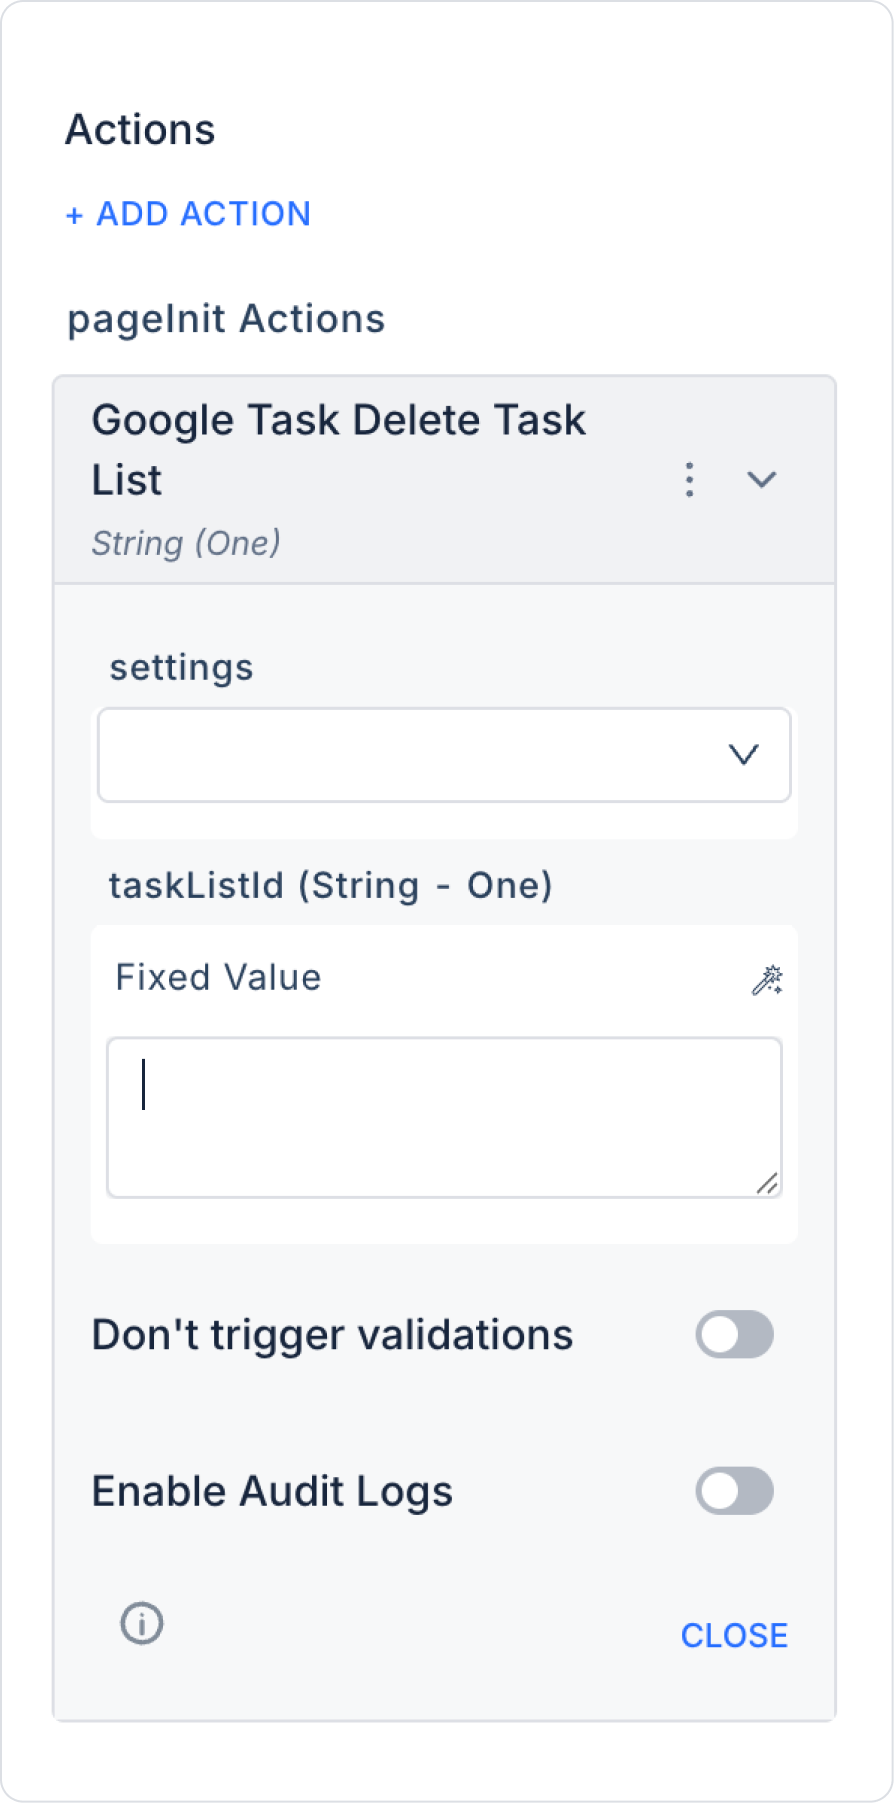Click the "Enable Audit Logs" label text
This screenshot has height=1803, width=894.
pyautogui.click(x=272, y=1491)
